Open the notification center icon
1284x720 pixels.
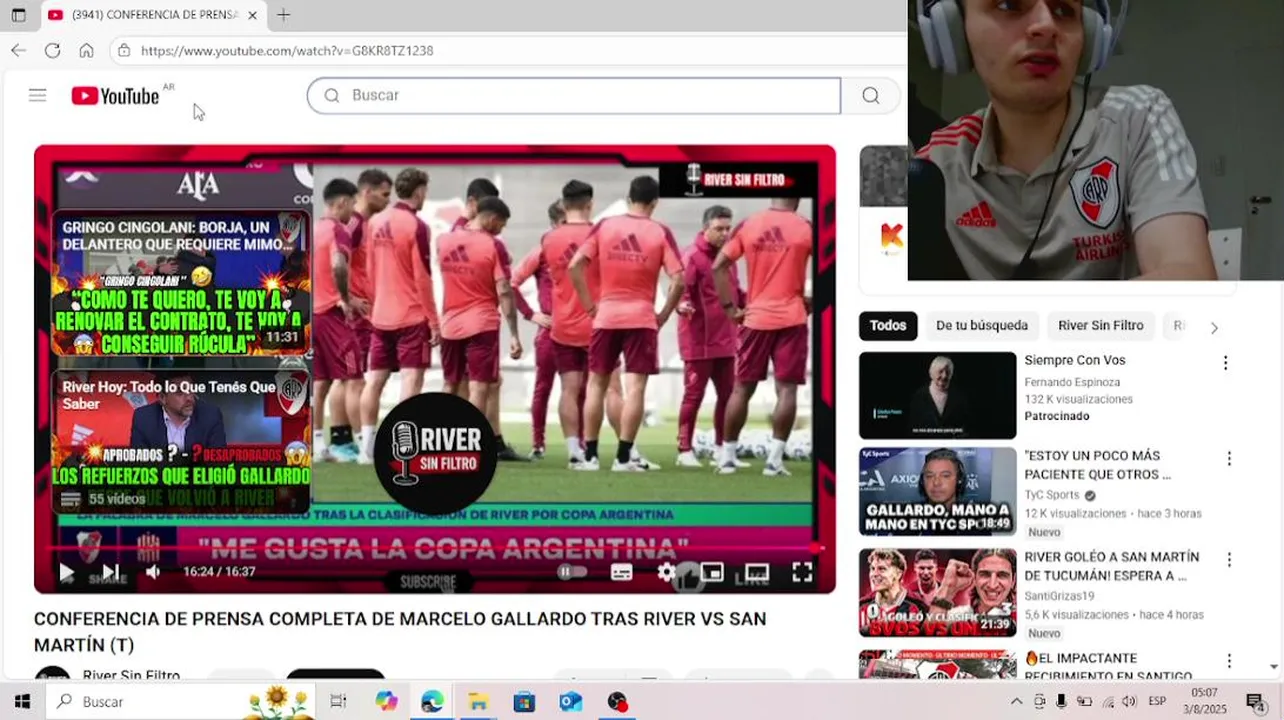coord(1255,702)
